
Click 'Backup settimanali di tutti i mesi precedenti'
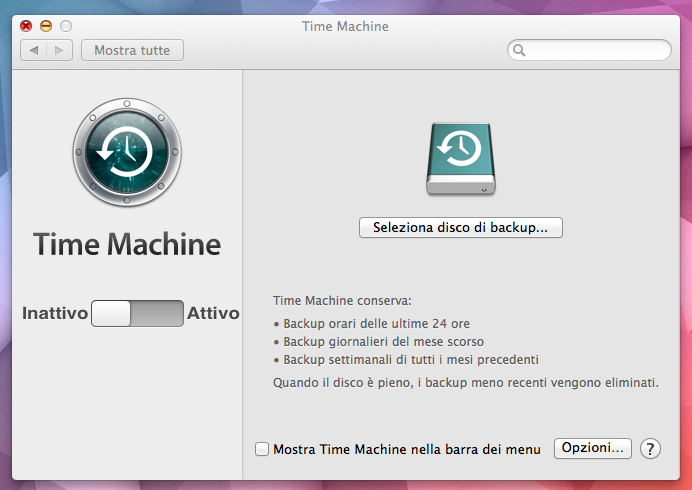point(411,360)
